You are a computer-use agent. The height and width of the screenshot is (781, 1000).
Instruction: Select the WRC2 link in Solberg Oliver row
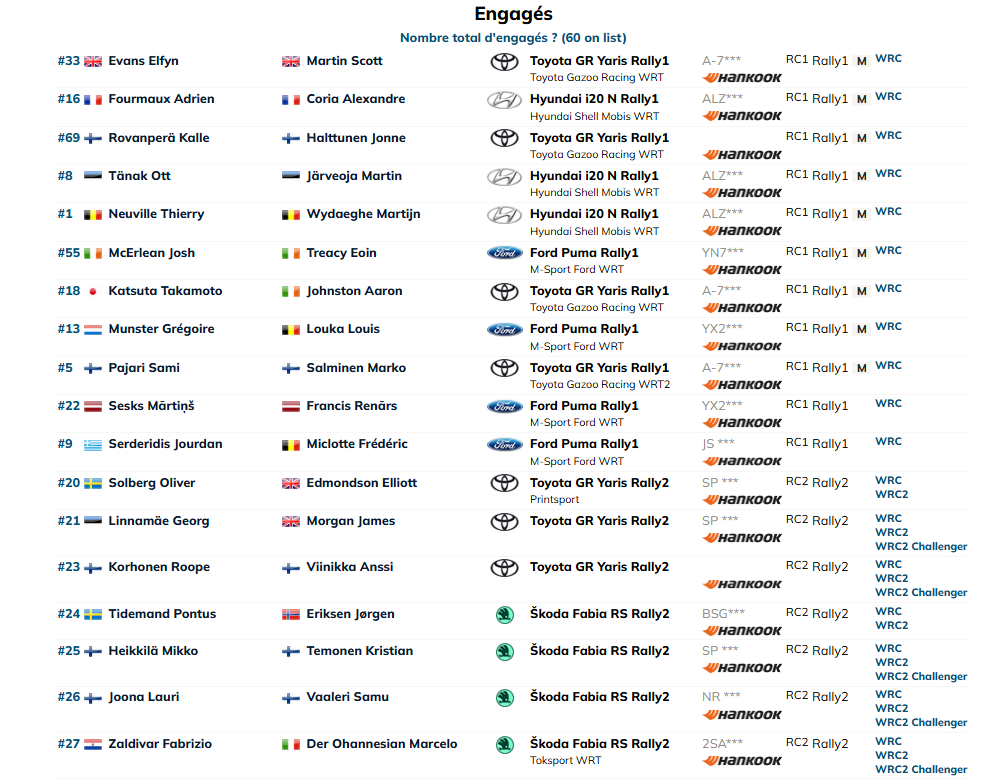(x=892, y=495)
